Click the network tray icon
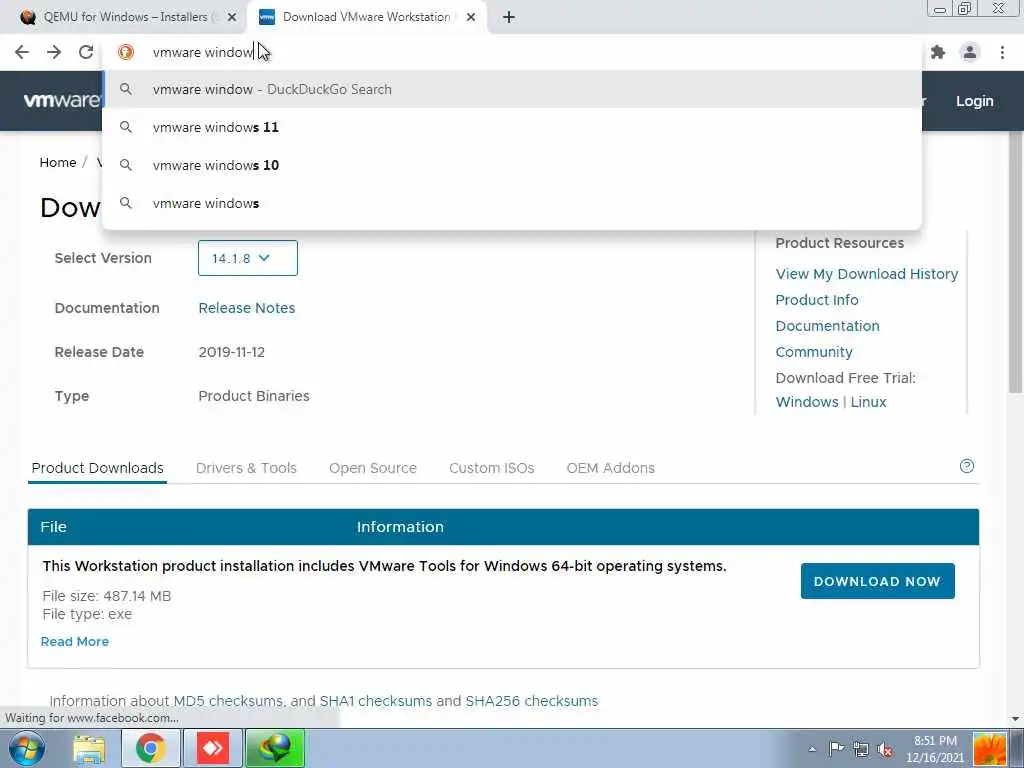The image size is (1024, 768). 861,749
